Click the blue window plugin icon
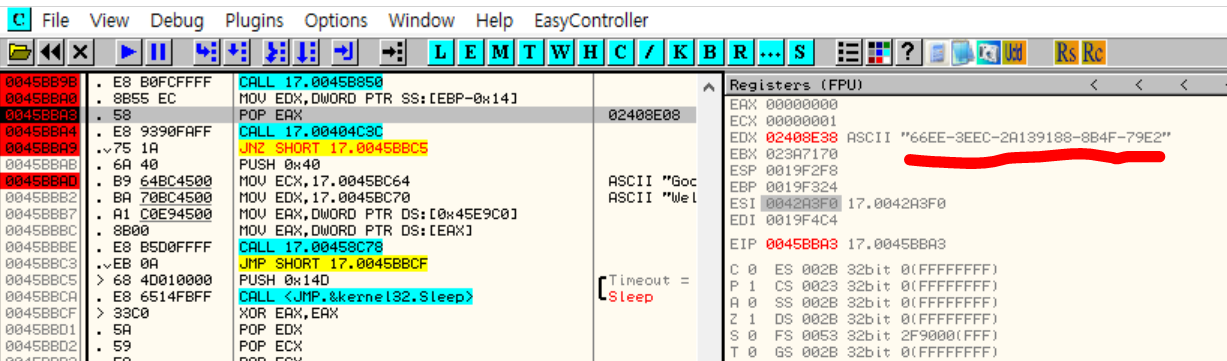The height and width of the screenshot is (361, 1227). point(963,51)
